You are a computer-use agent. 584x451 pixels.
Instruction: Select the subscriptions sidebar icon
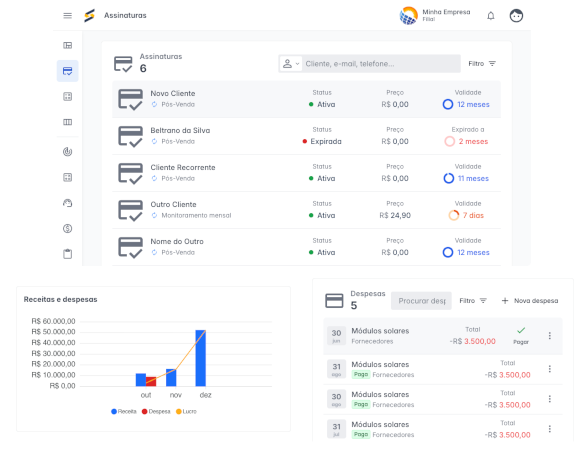coord(67,71)
